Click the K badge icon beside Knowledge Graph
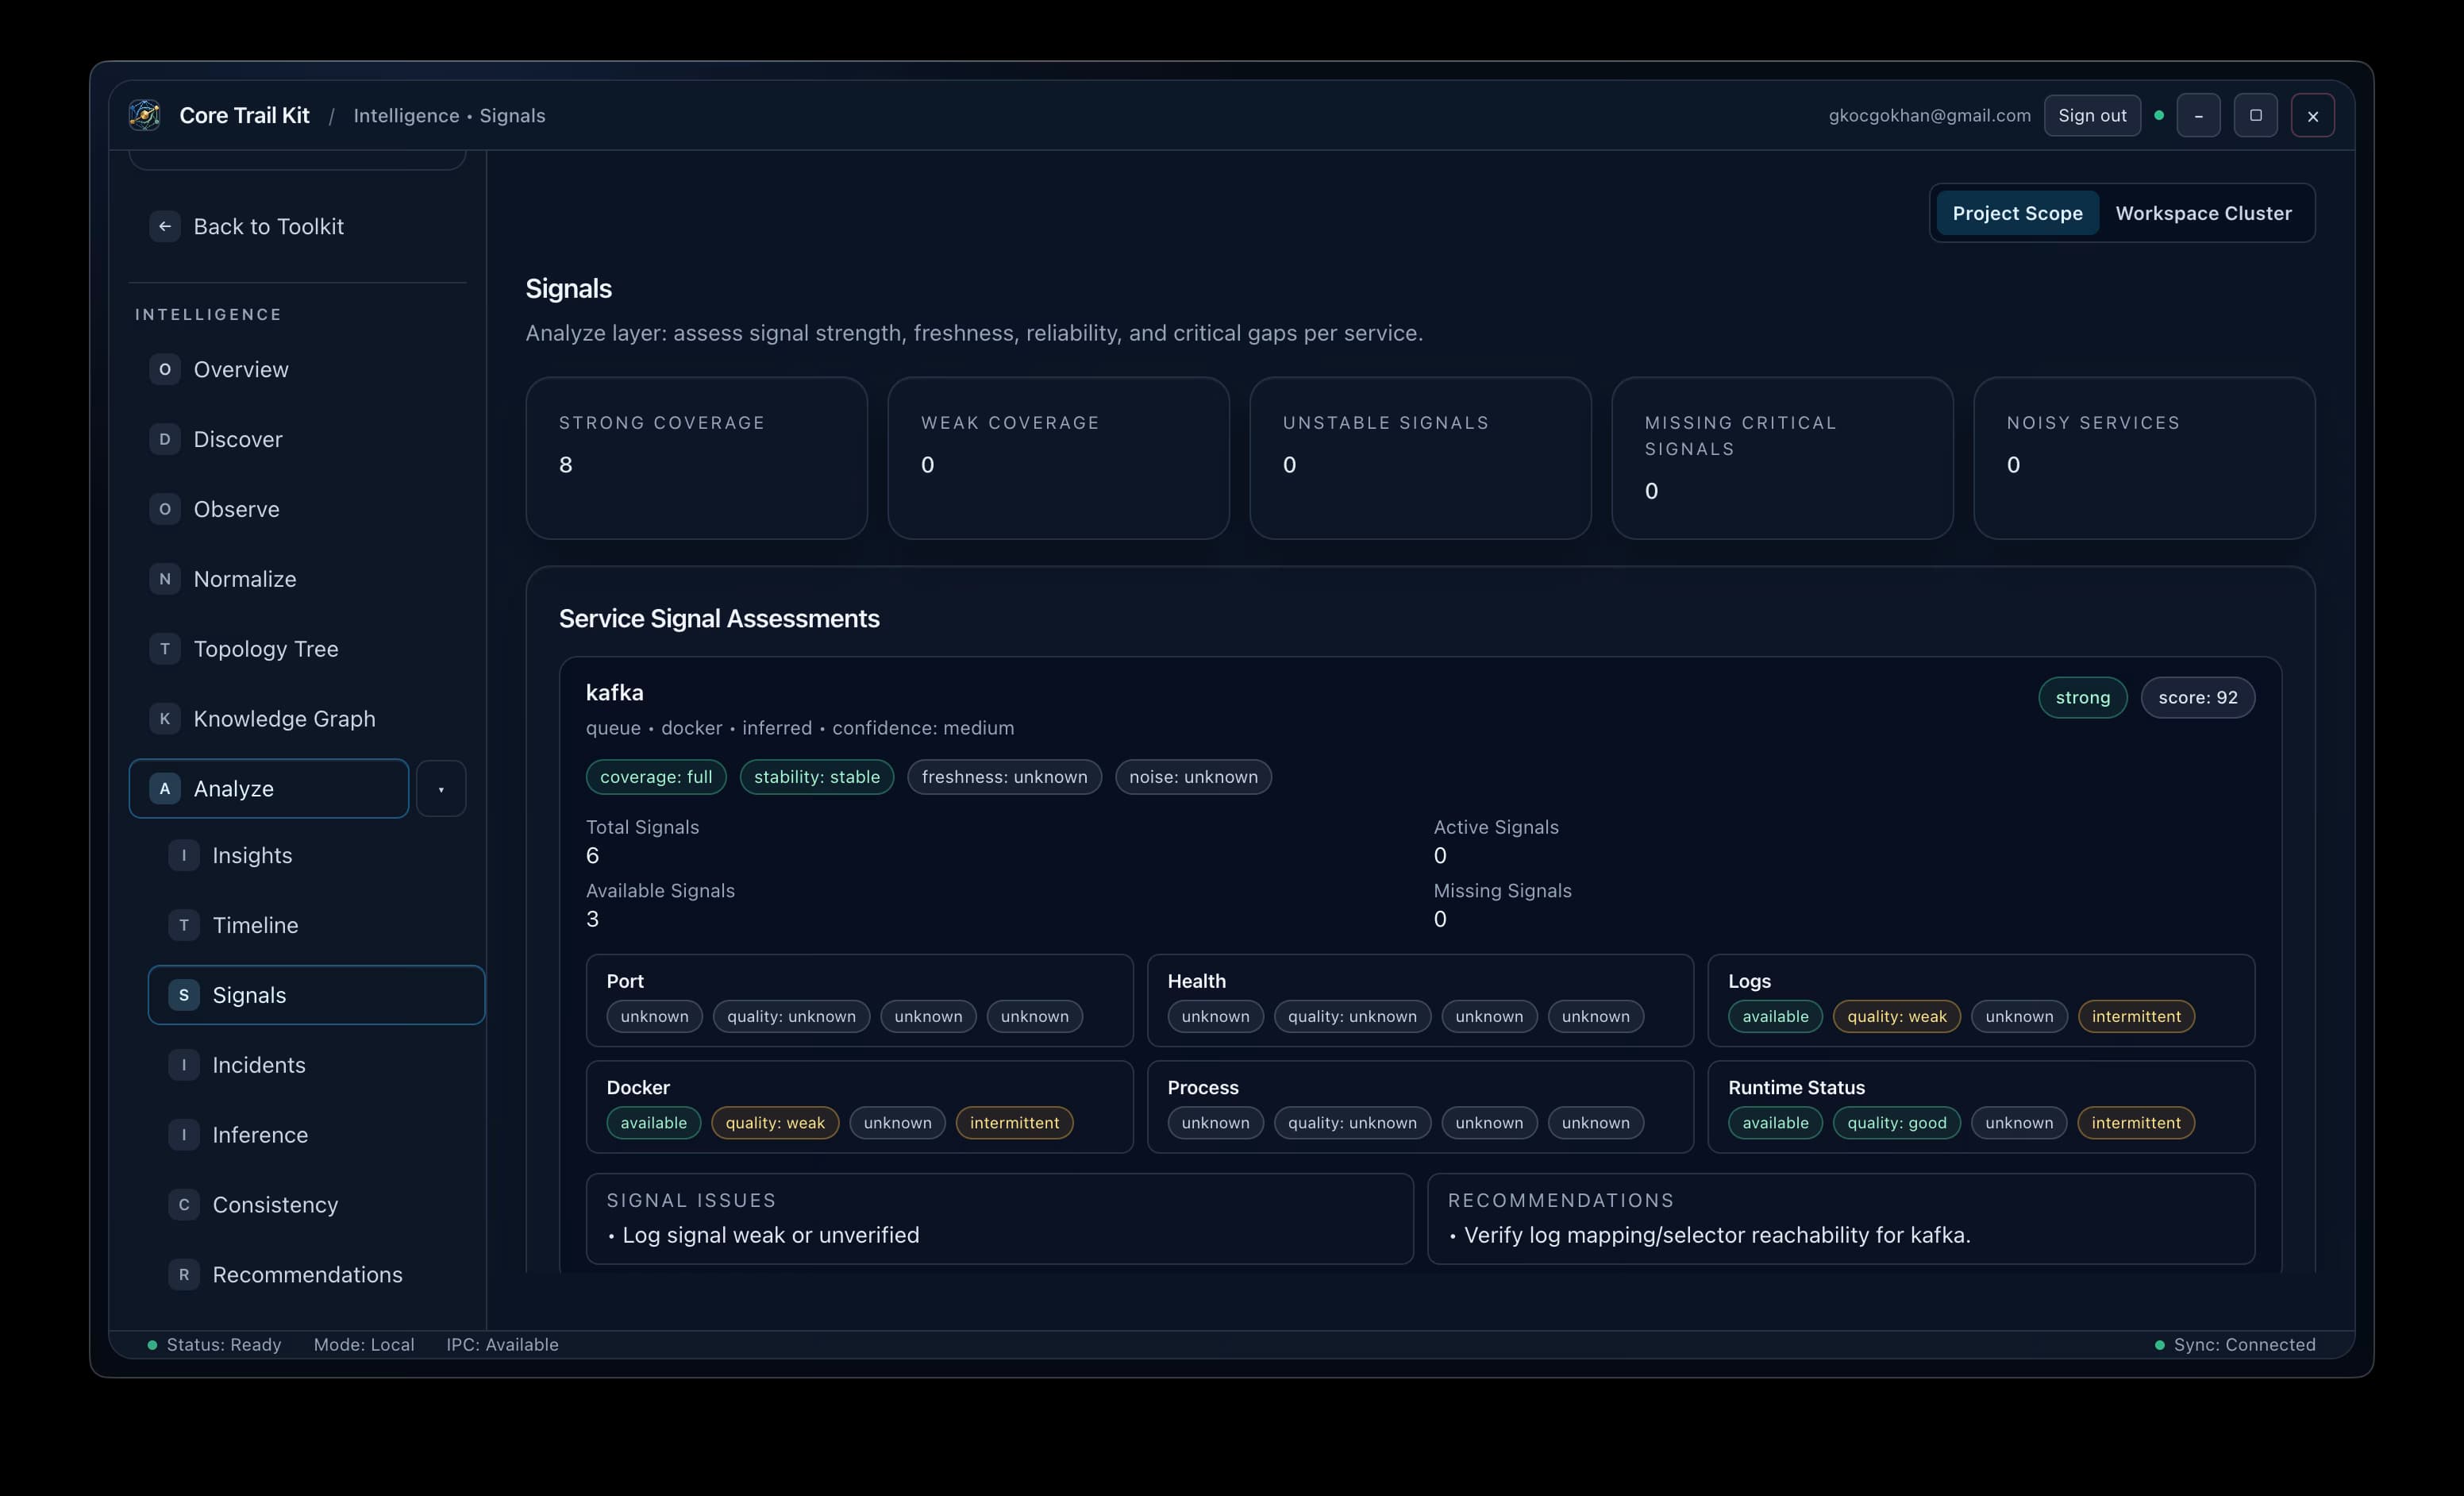The width and height of the screenshot is (2464, 1496). (165, 719)
